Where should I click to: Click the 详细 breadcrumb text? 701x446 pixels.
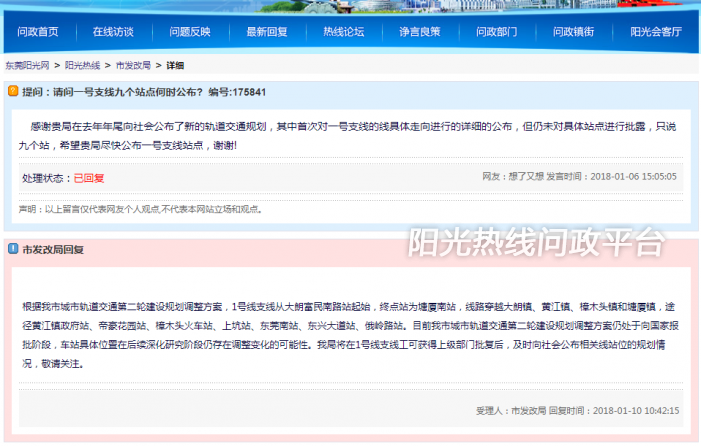[x=175, y=66]
